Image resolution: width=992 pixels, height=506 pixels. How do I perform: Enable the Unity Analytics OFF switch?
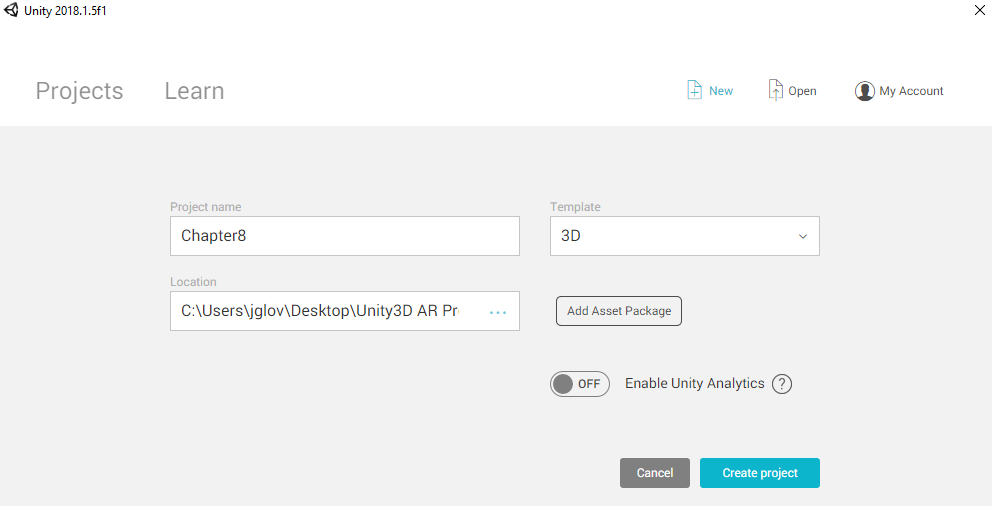(x=579, y=384)
